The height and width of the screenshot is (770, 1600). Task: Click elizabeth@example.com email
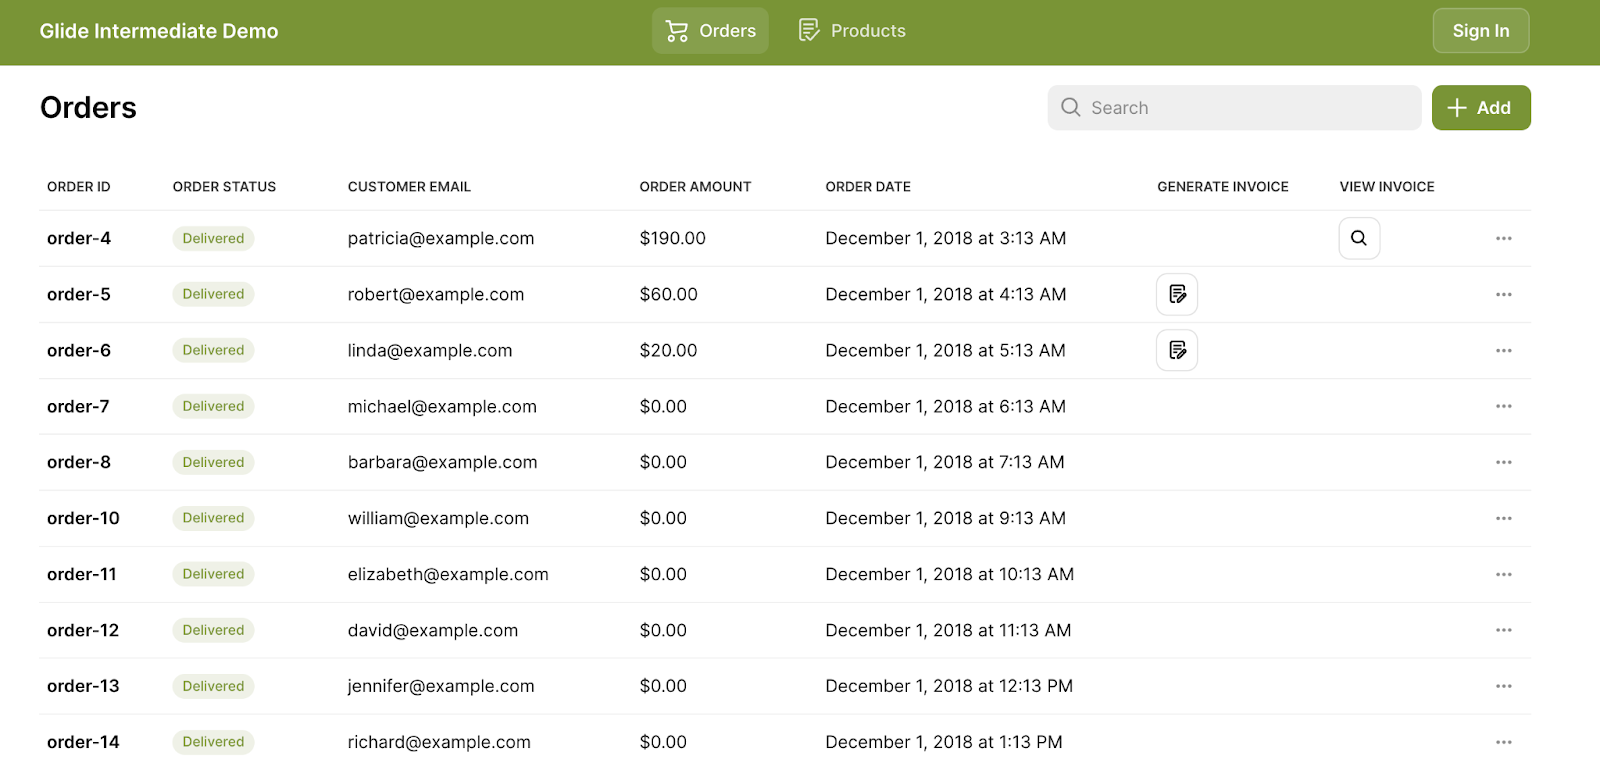click(x=448, y=574)
